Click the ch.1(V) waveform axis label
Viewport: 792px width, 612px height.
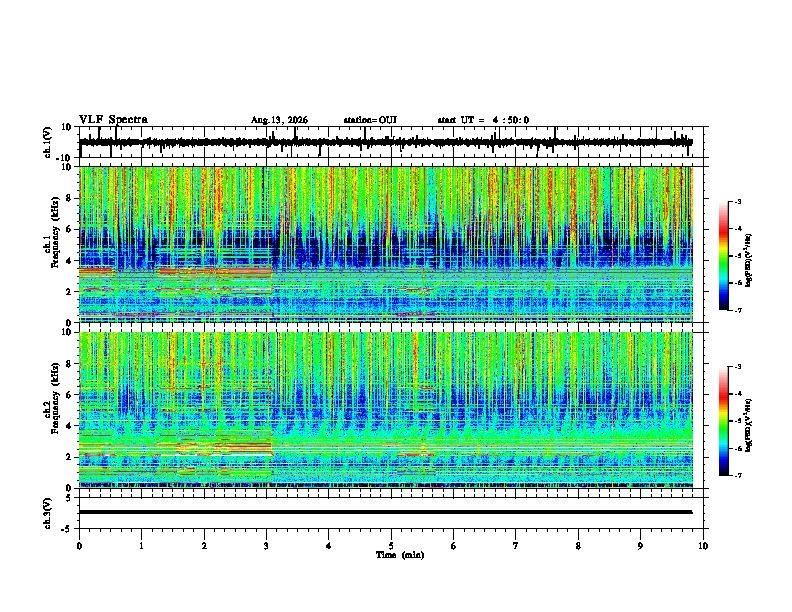48,142
